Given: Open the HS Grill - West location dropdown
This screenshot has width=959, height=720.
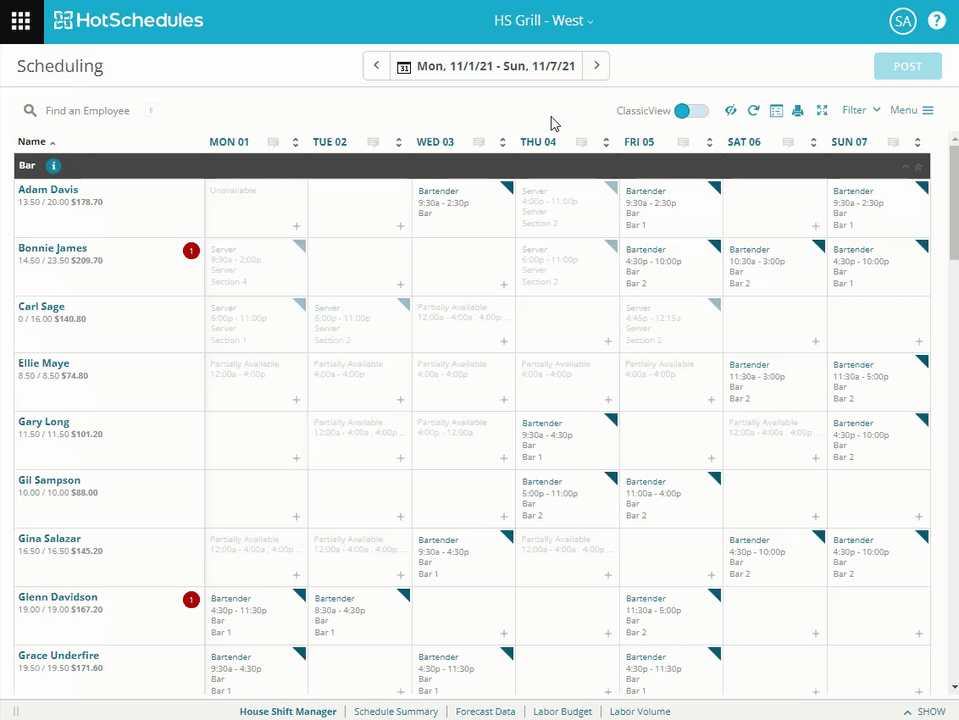Looking at the screenshot, I should (543, 21).
